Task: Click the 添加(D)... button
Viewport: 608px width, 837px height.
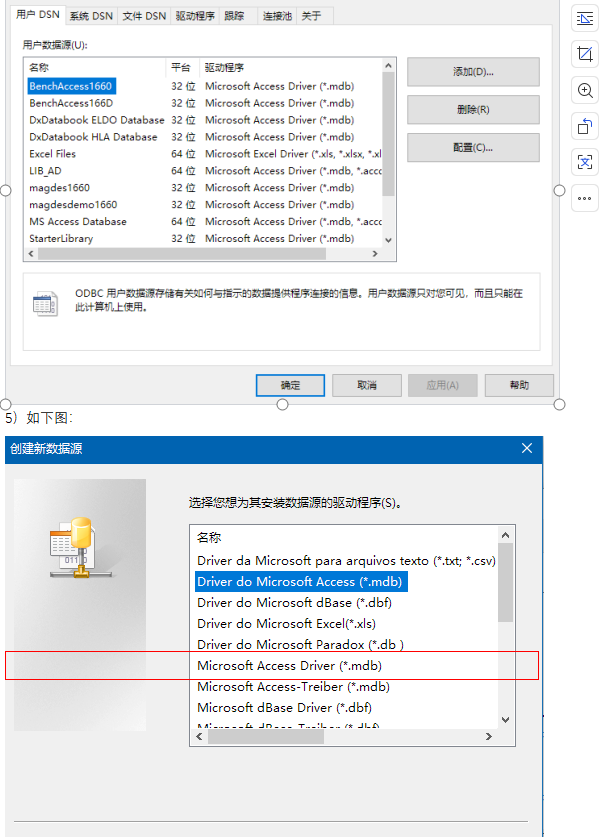Action: click(x=473, y=72)
